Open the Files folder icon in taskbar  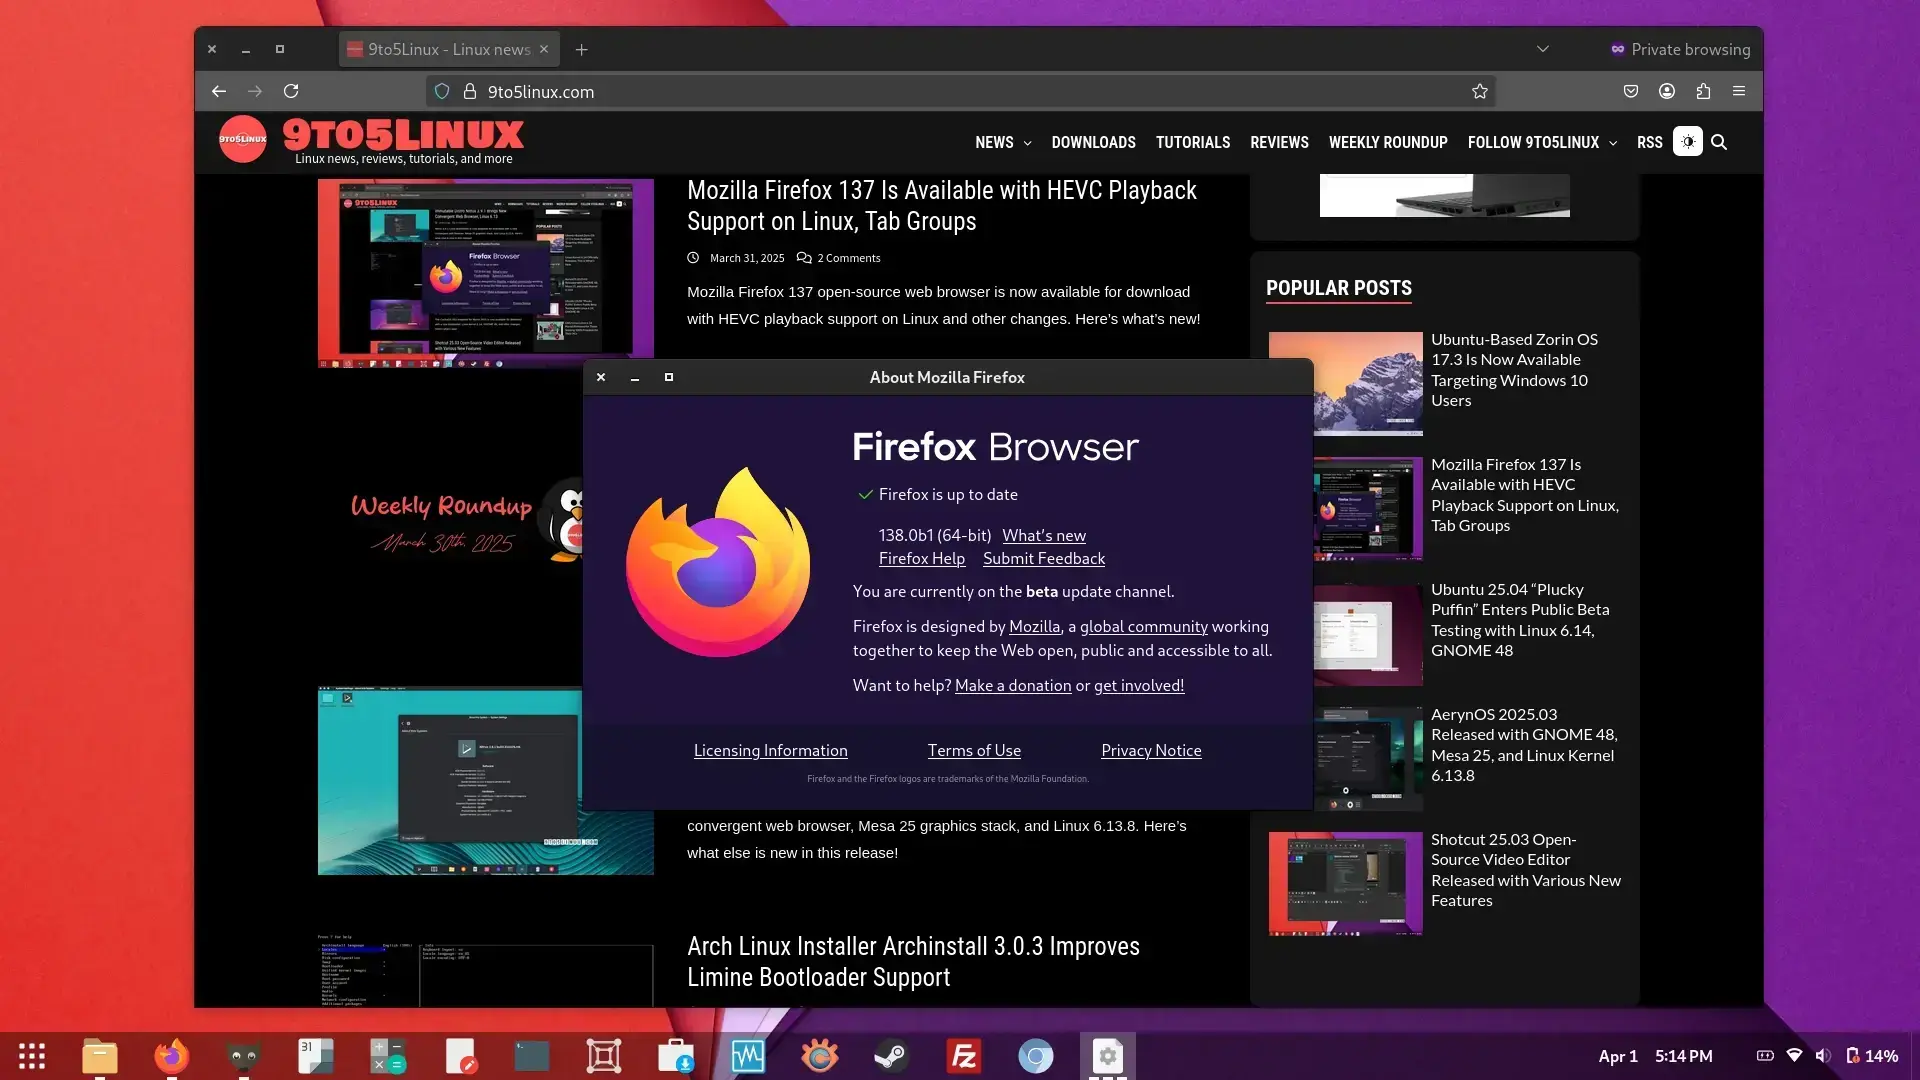tap(100, 1056)
